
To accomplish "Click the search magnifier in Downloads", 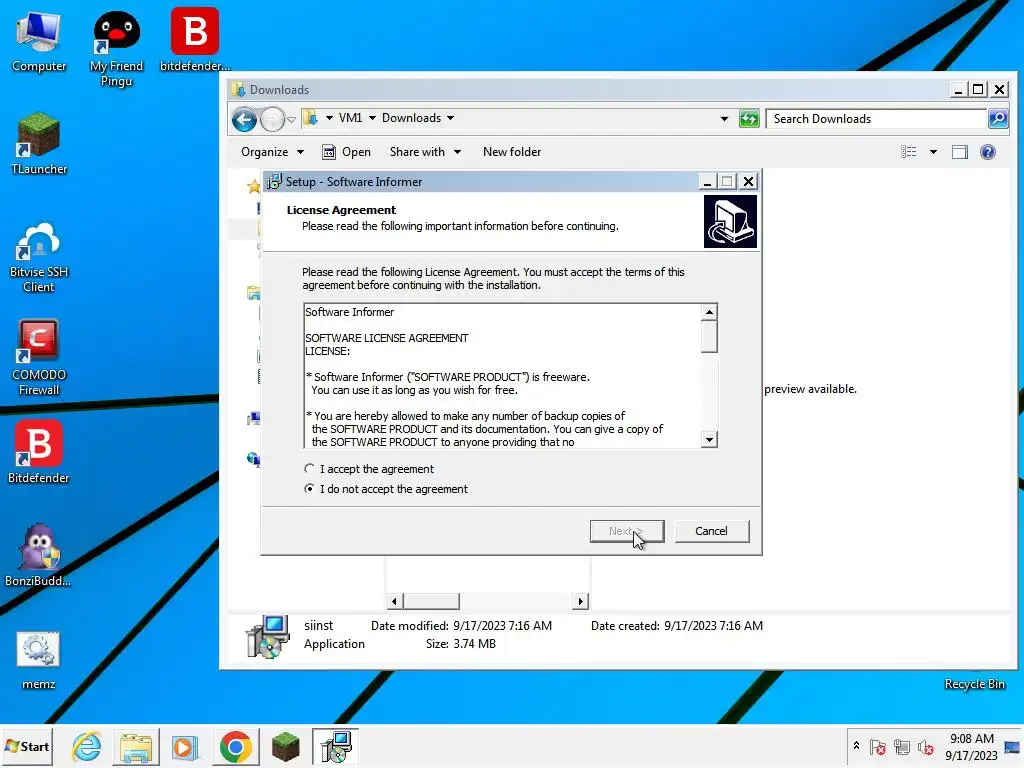I will [998, 118].
